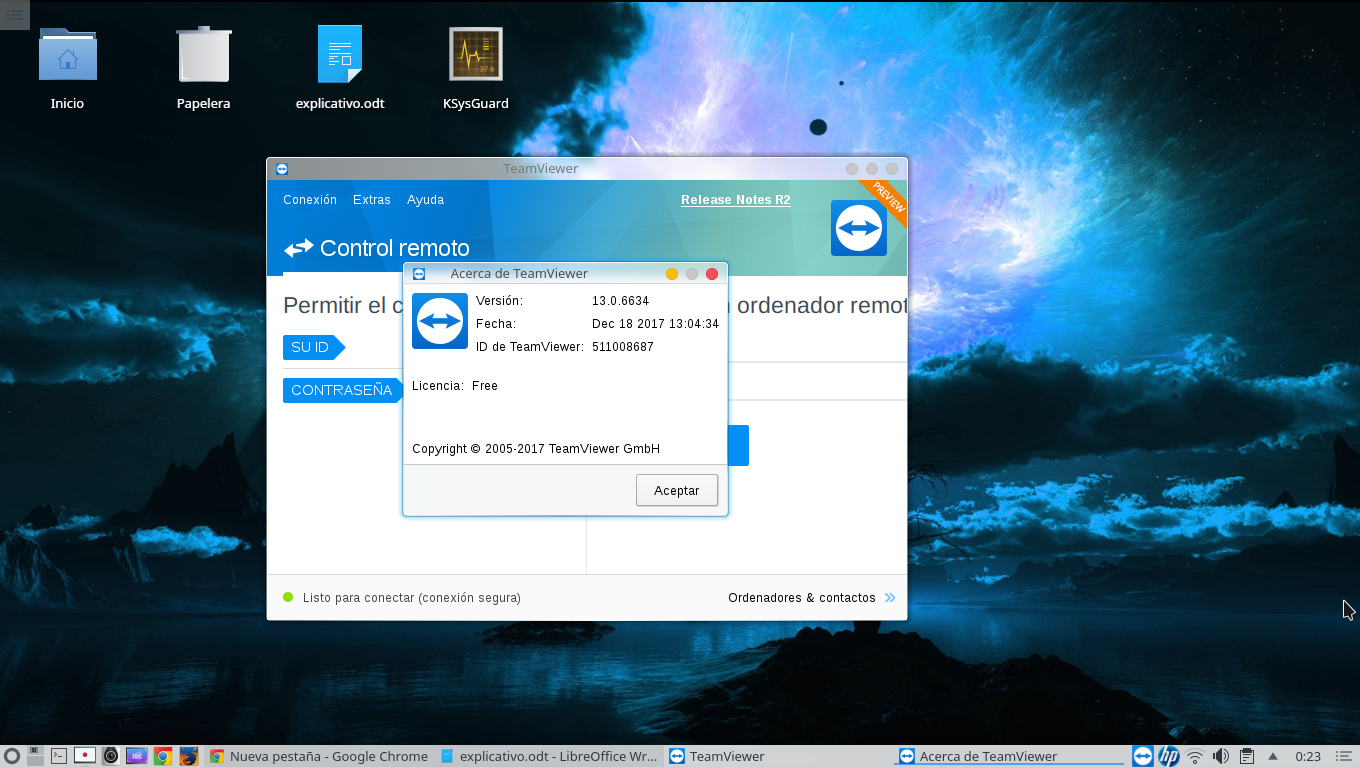This screenshot has width=1360, height=768.
Task: Click the version number 13.0.6634
Action: 620,301
